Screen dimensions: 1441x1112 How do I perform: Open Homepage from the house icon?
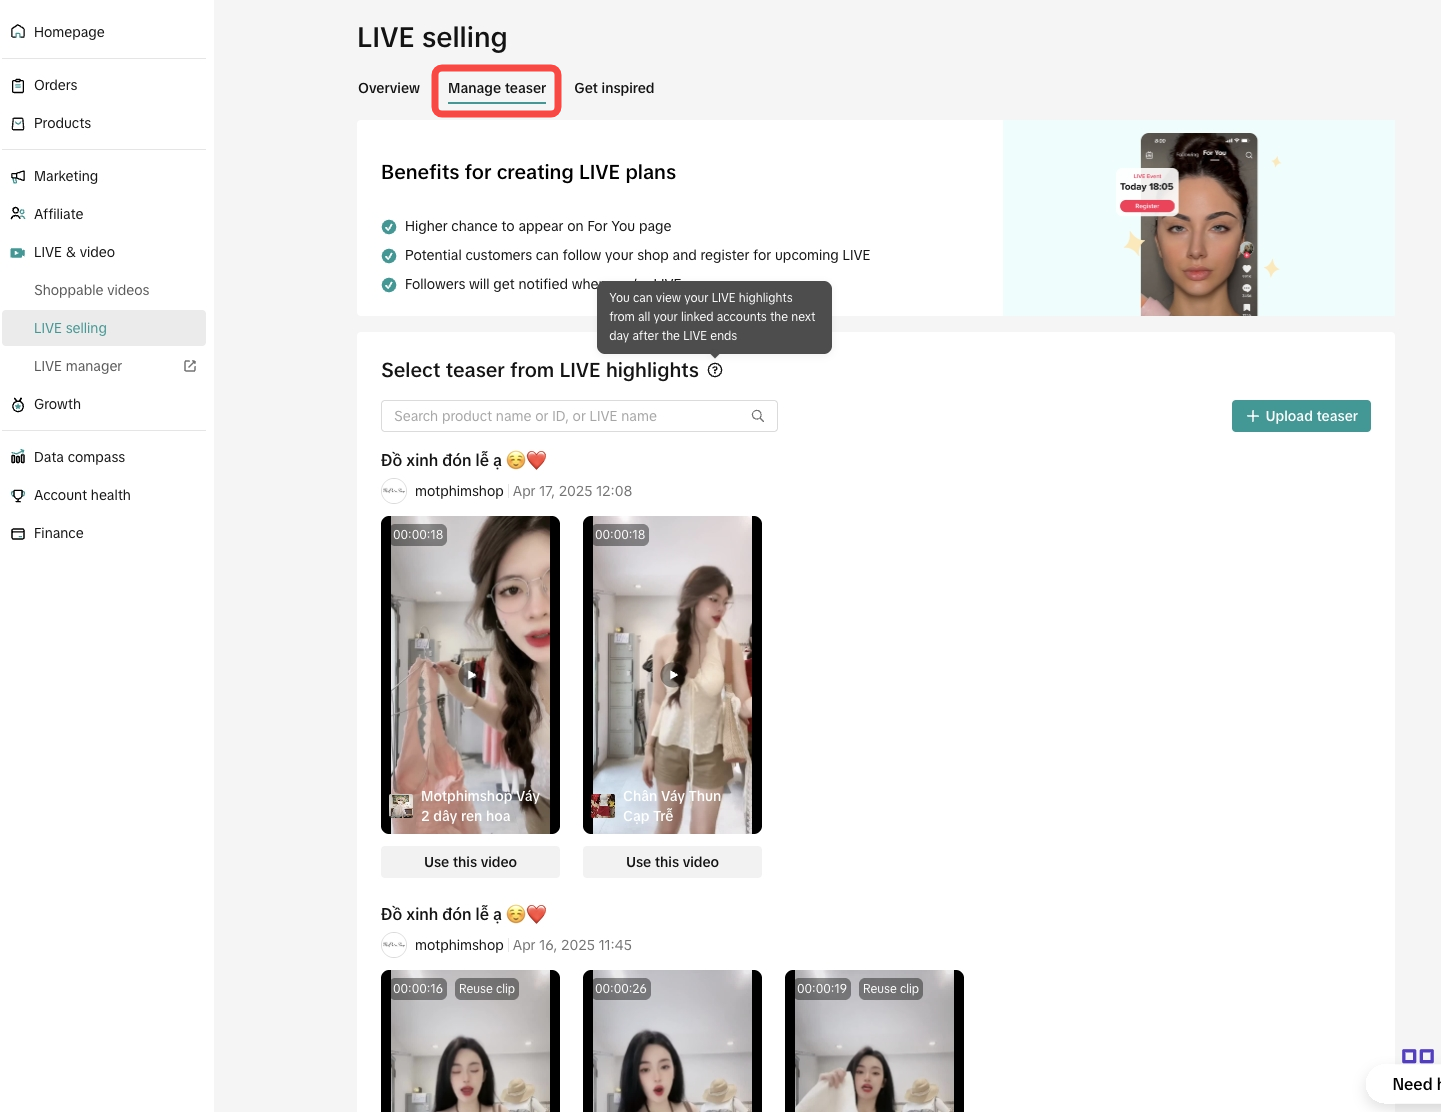18,32
